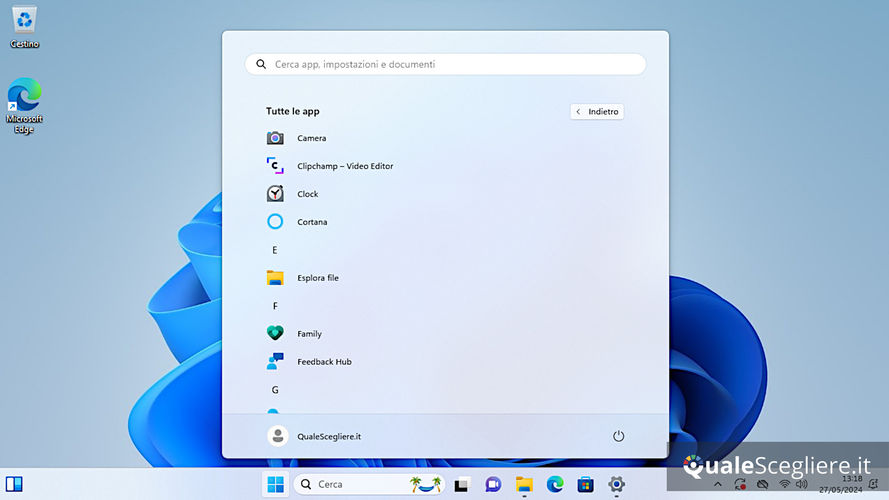Open Settings gear in the taskbar
Viewport: 889px width, 500px height.
617,484
